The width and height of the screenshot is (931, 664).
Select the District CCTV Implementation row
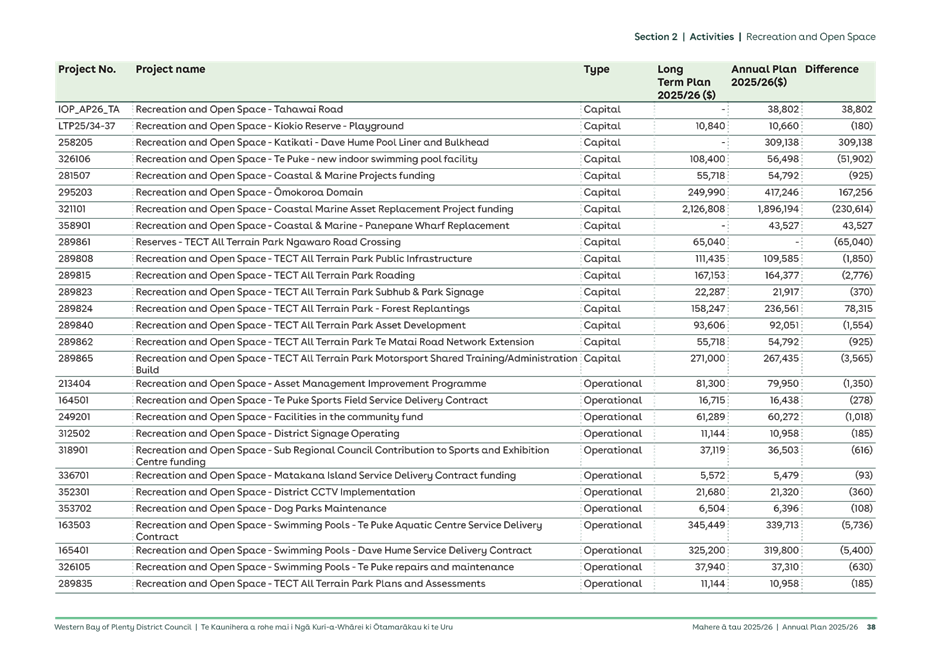300,491
